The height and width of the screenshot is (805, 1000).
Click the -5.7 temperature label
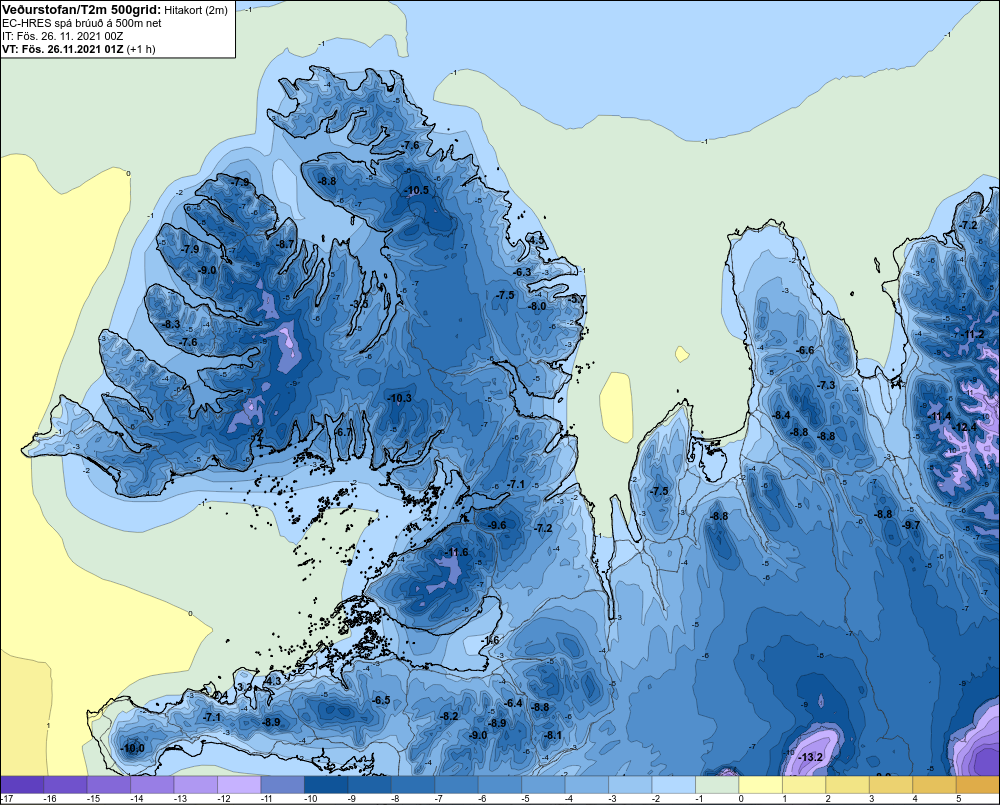(577, 299)
